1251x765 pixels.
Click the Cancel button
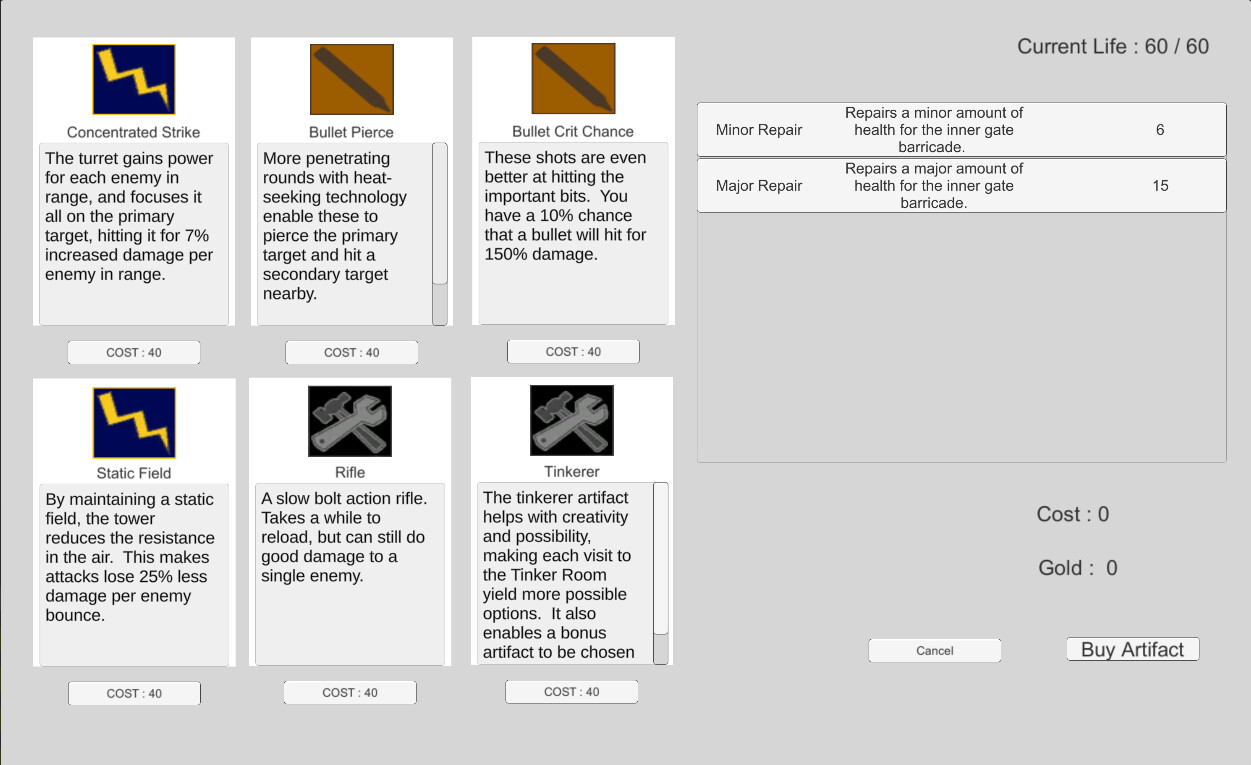coord(935,650)
